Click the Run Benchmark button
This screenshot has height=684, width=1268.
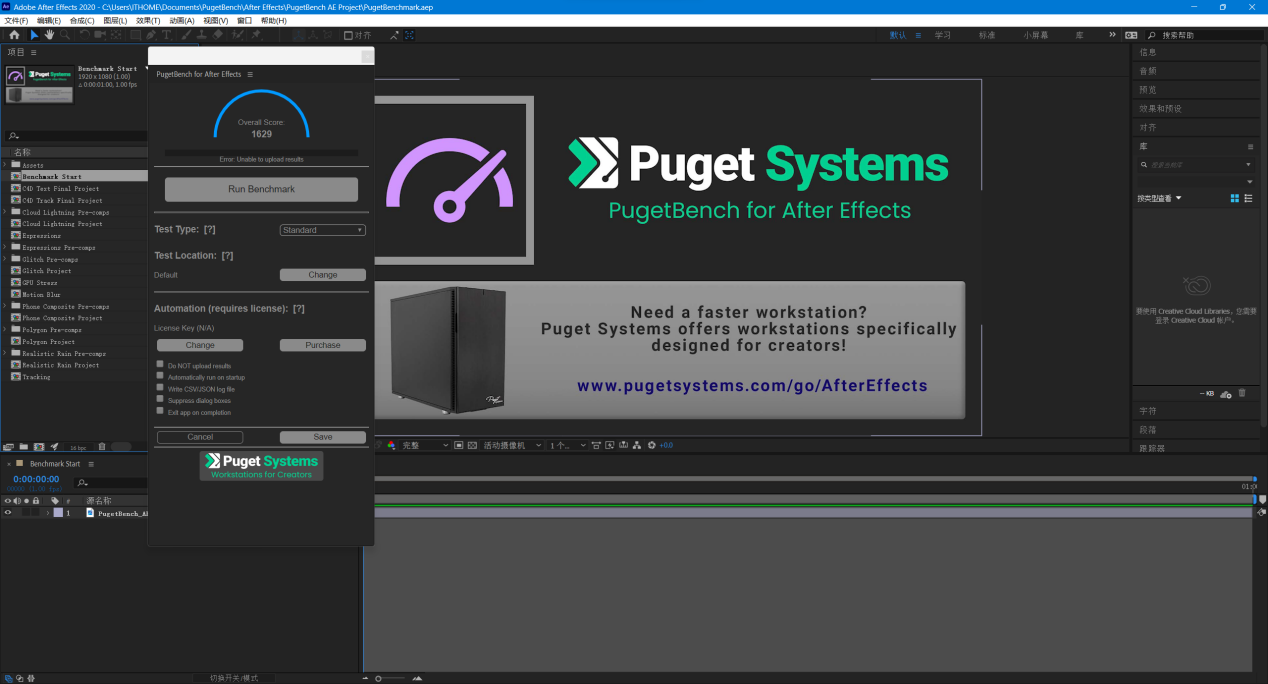[x=261, y=189]
